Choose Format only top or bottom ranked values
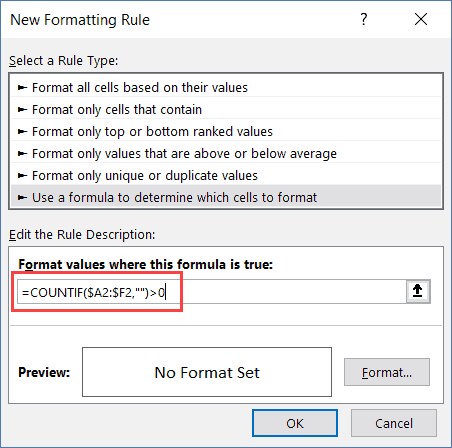This screenshot has height=448, width=452. tap(226, 132)
